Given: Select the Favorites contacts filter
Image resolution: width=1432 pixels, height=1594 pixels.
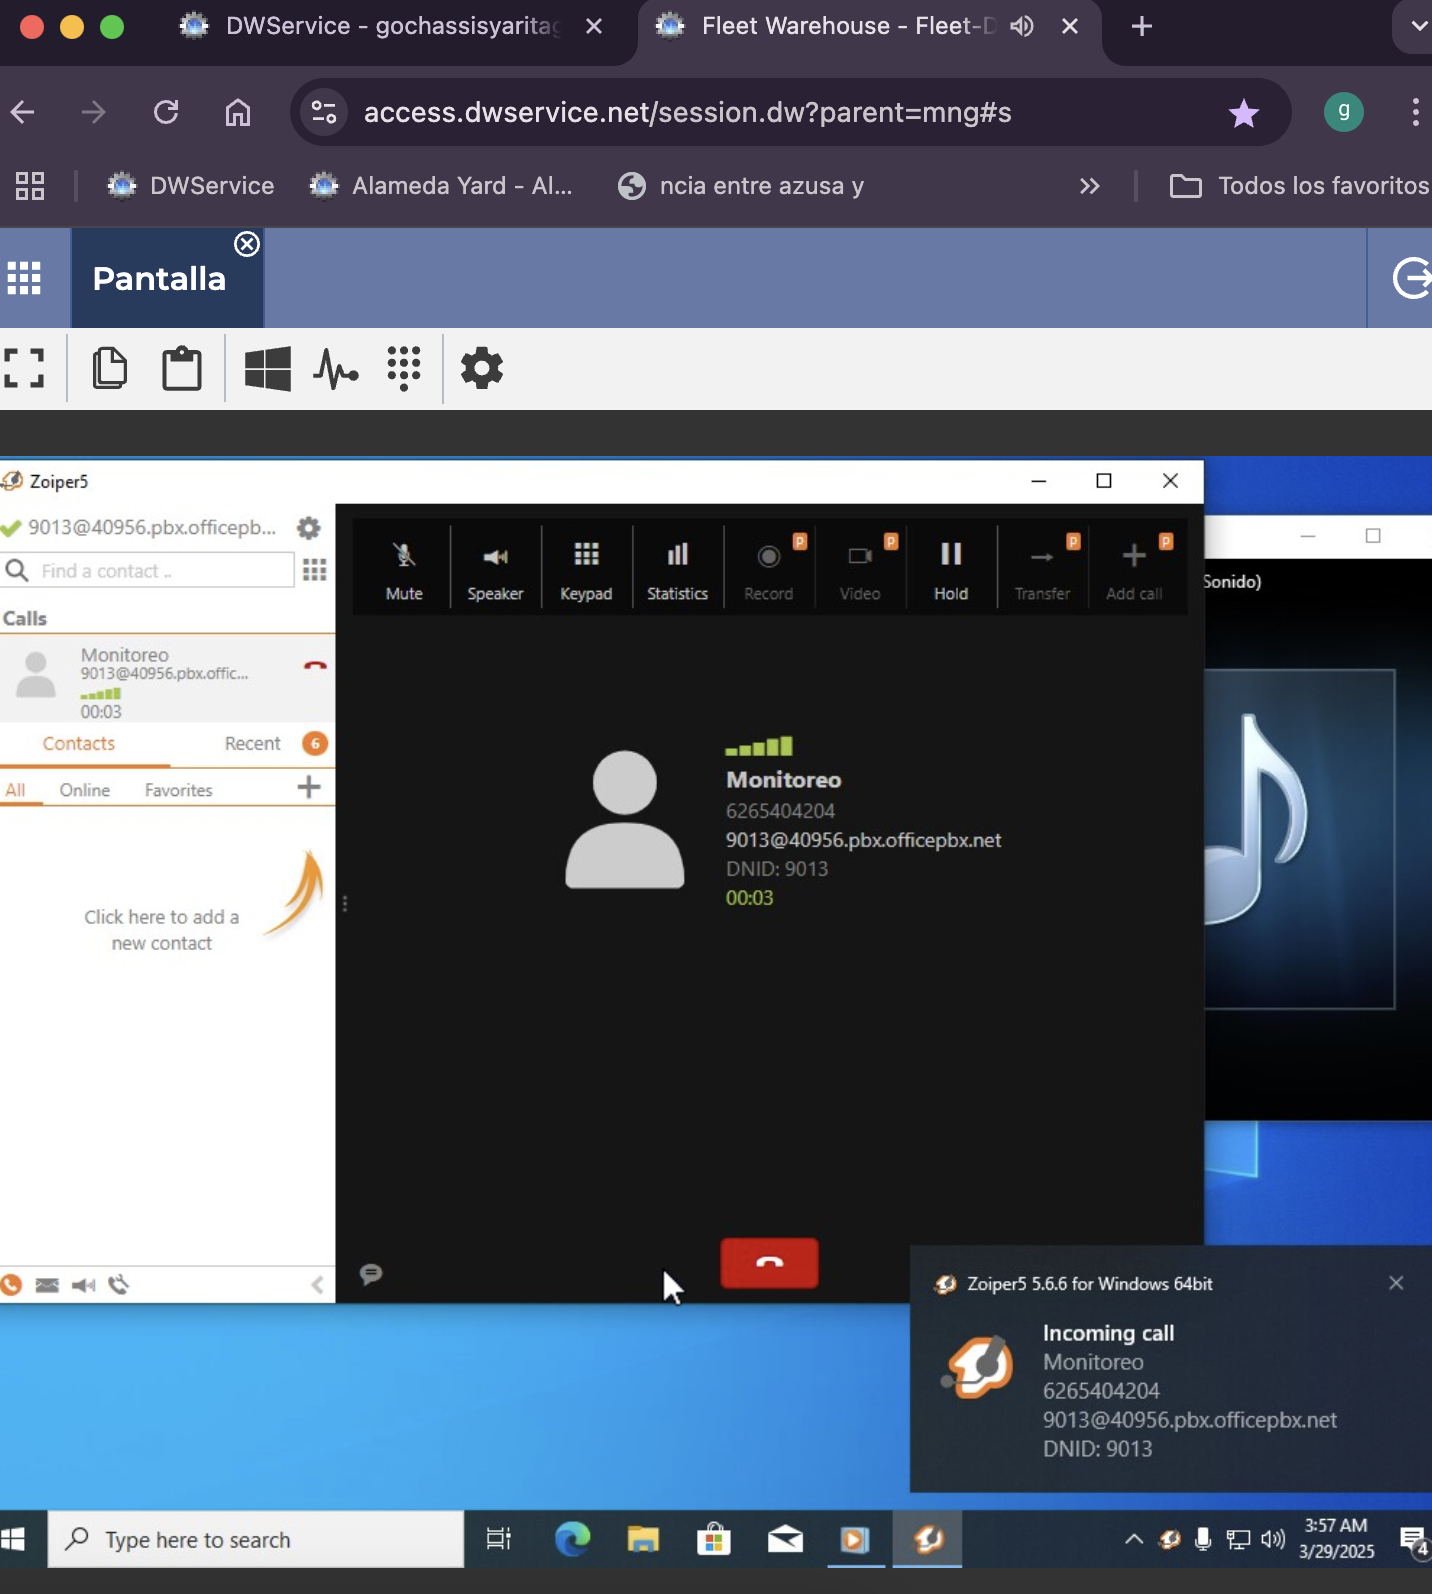Looking at the screenshot, I should tap(179, 790).
